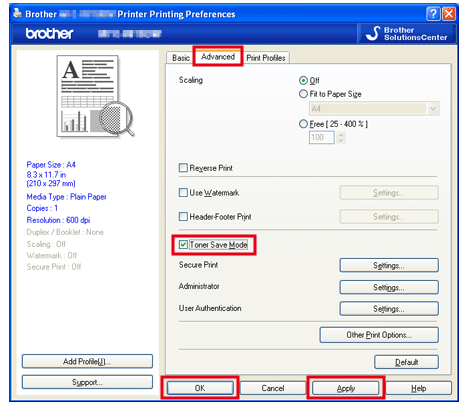The image size is (464, 408).
Task: Disable the Toner Save Mode checkbox
Action: coord(183,245)
